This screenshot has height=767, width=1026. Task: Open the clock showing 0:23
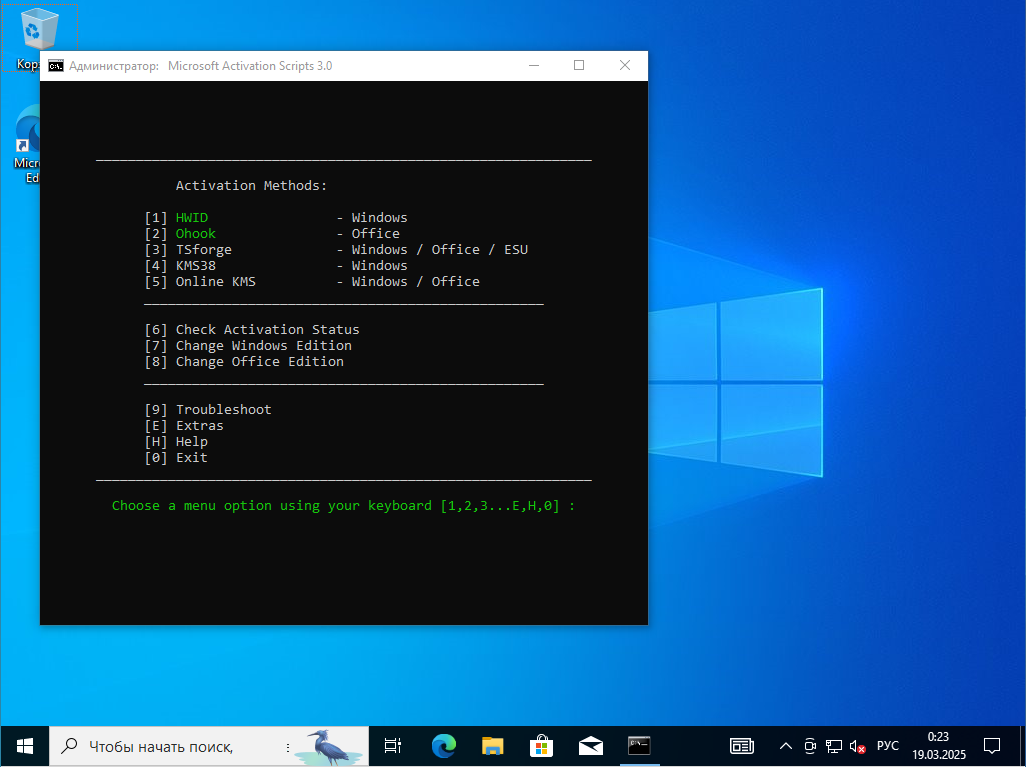tap(939, 746)
